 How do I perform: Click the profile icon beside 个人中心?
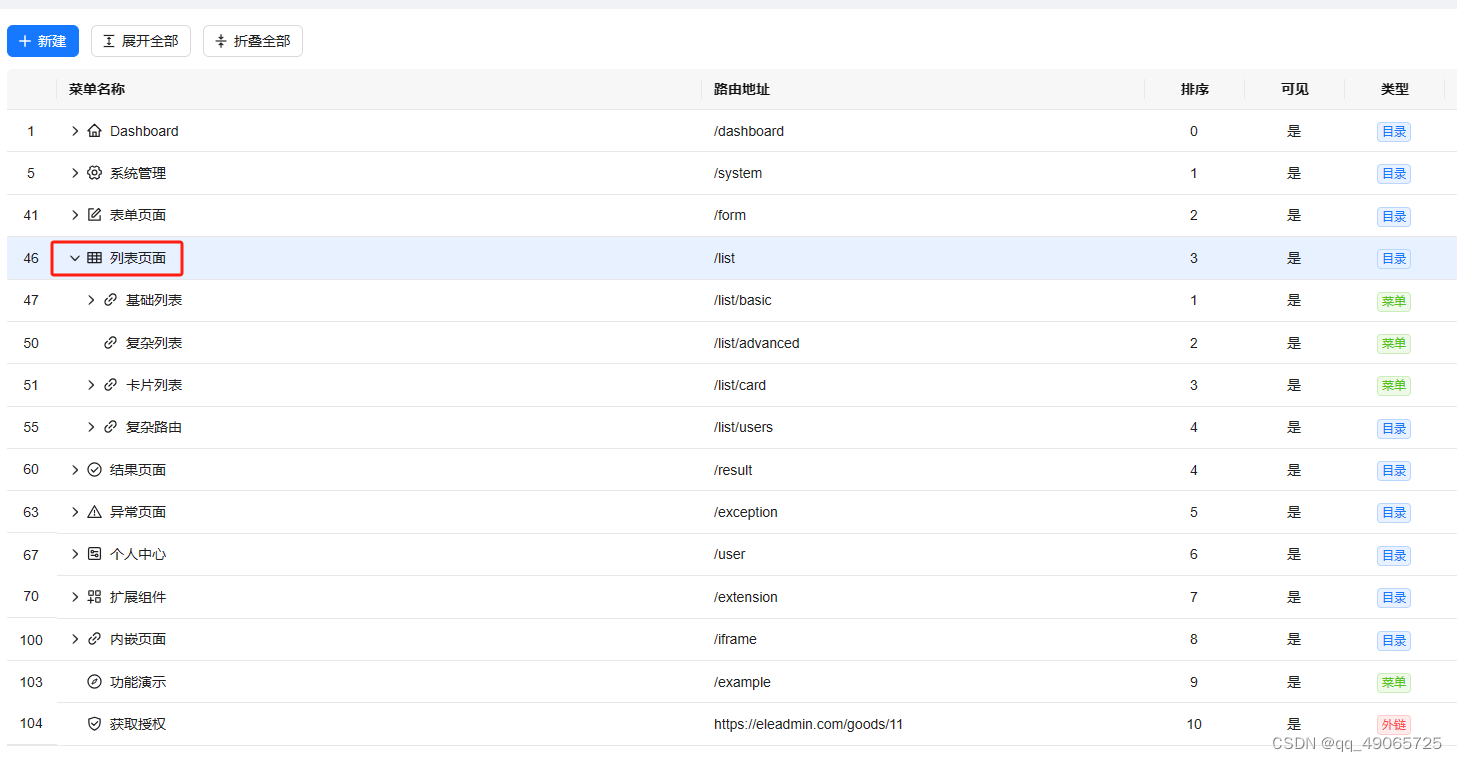coord(95,554)
